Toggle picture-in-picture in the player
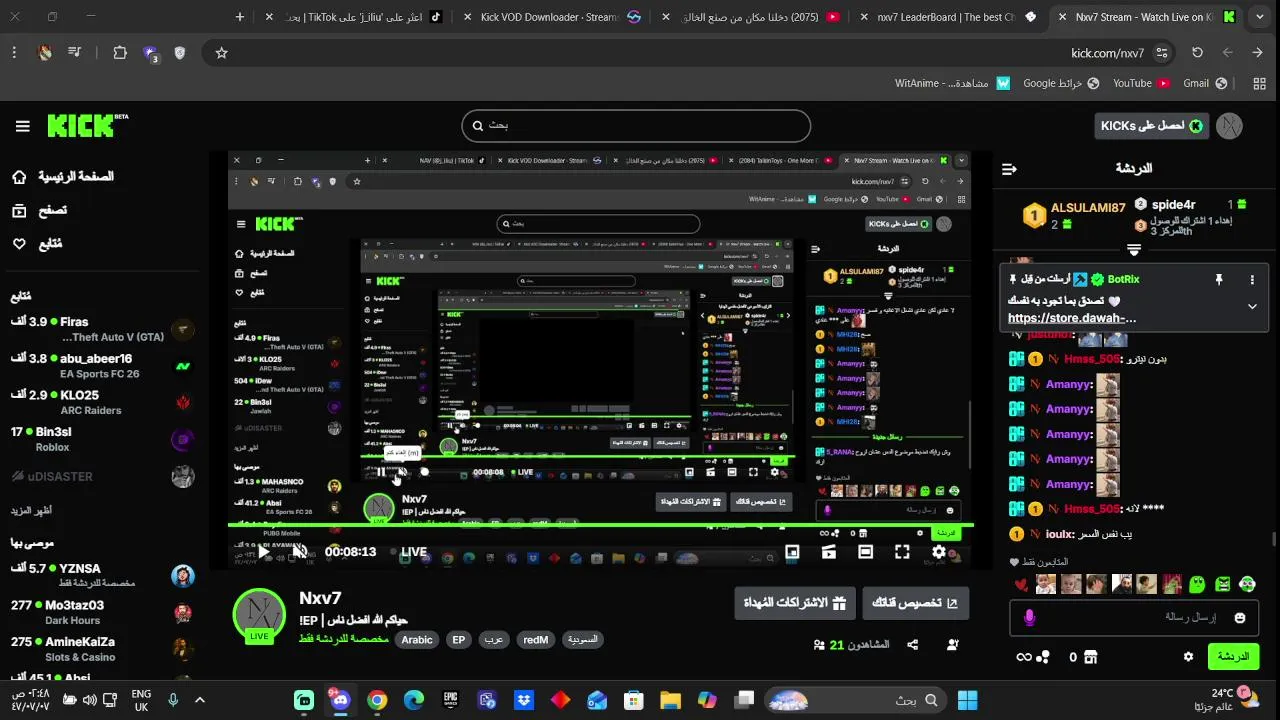The height and width of the screenshot is (720, 1280). (x=792, y=552)
